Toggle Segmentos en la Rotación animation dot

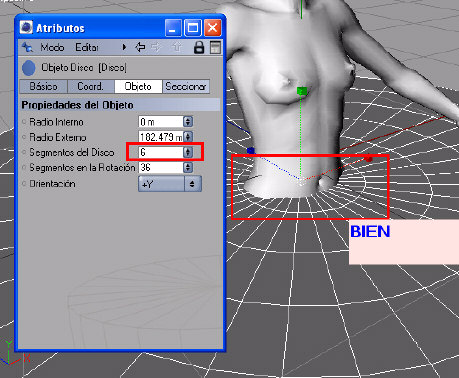(x=24, y=167)
